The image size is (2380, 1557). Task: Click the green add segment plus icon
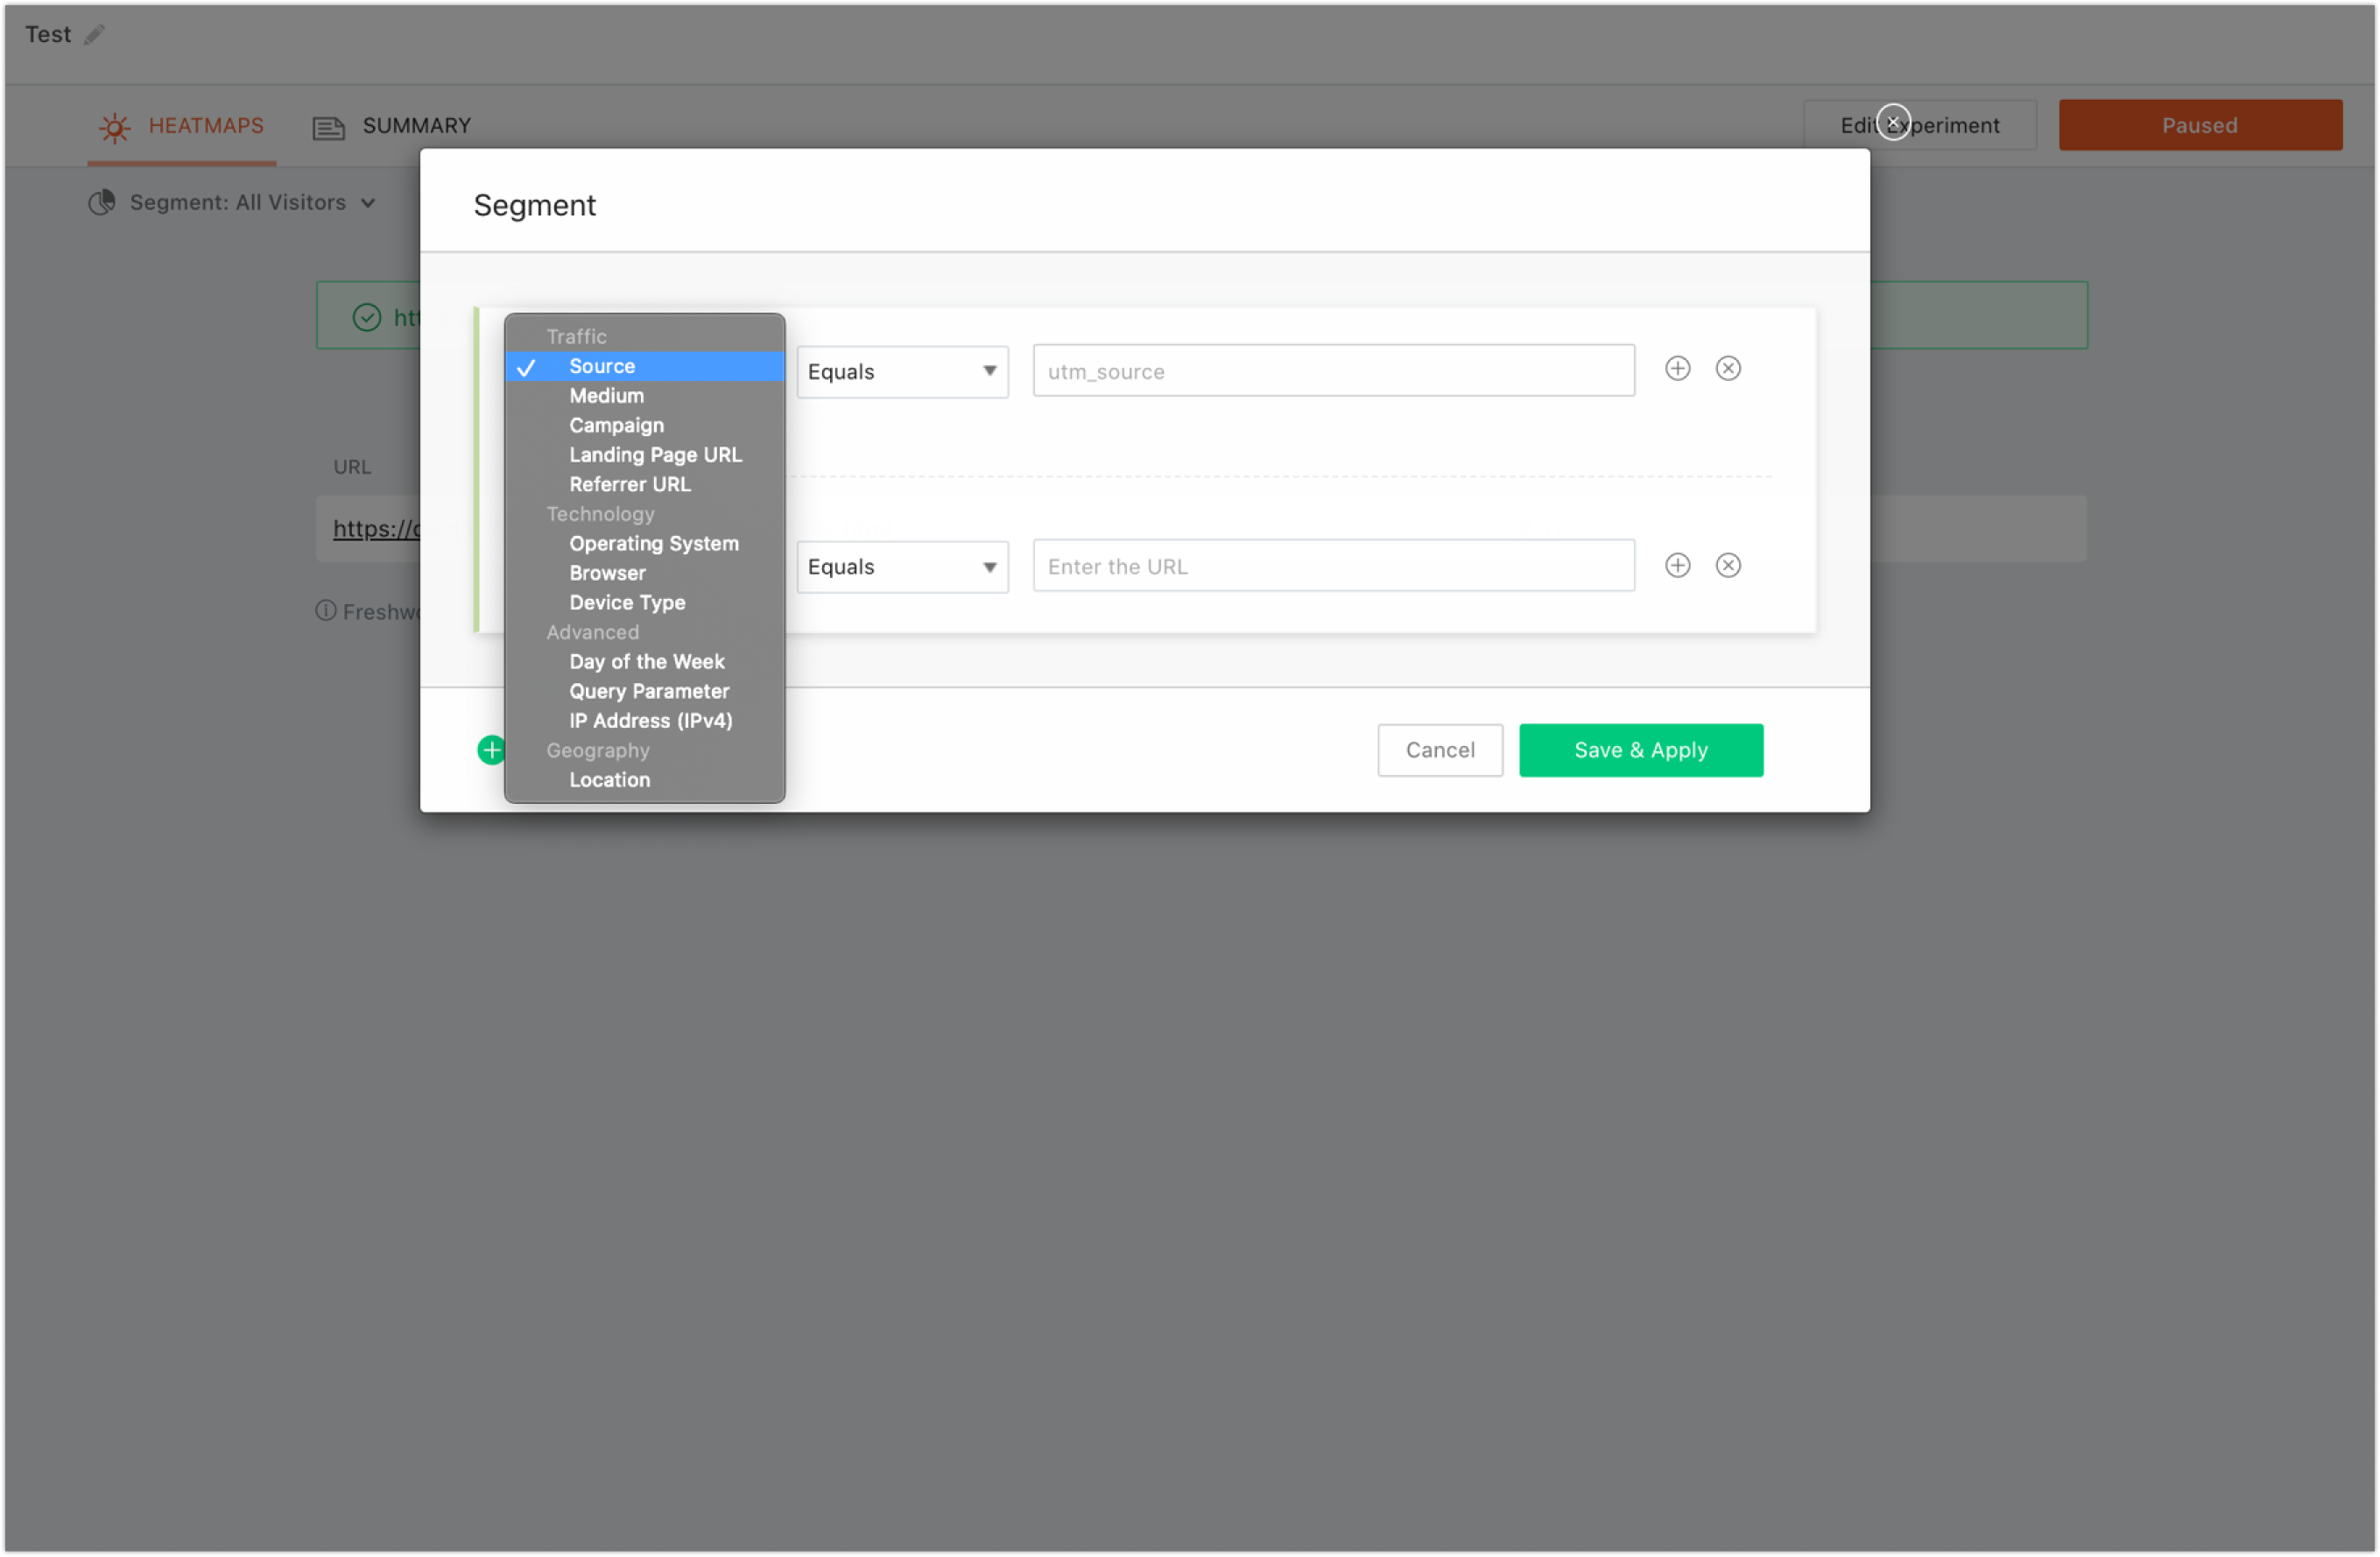(491, 750)
